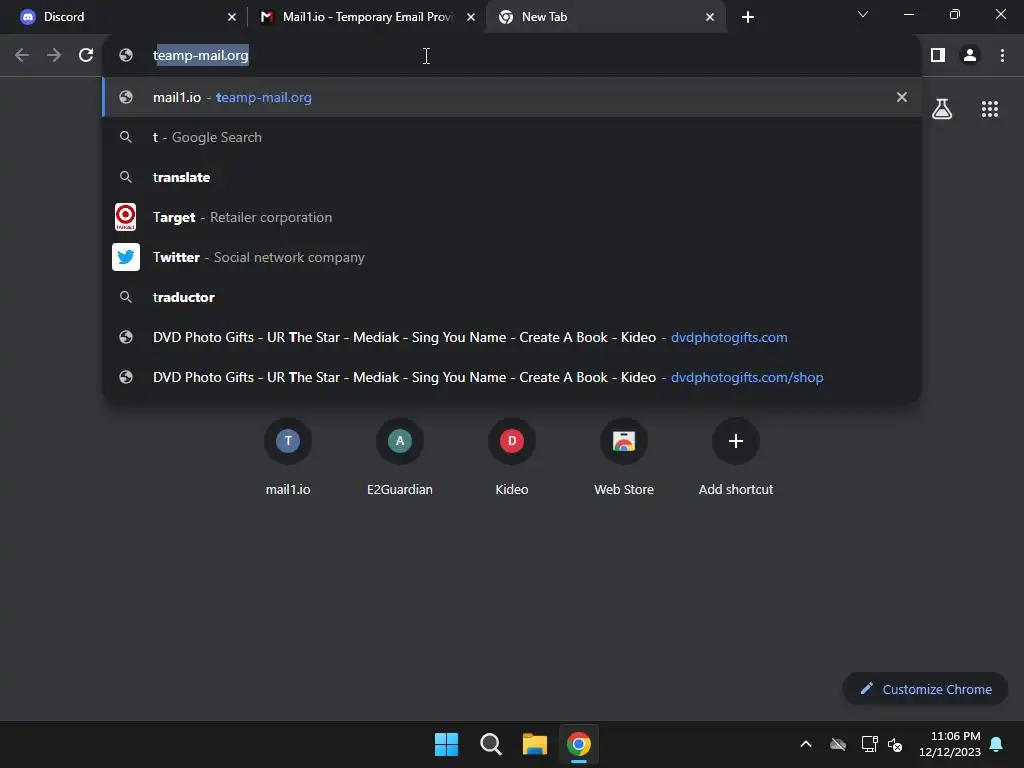
Task: Open the tab search dropdown
Action: click(x=863, y=14)
